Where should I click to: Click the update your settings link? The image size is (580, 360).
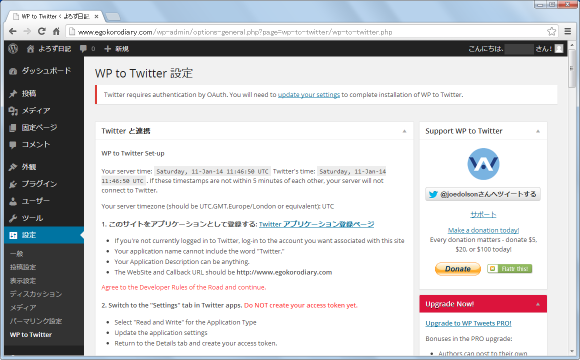click(309, 95)
